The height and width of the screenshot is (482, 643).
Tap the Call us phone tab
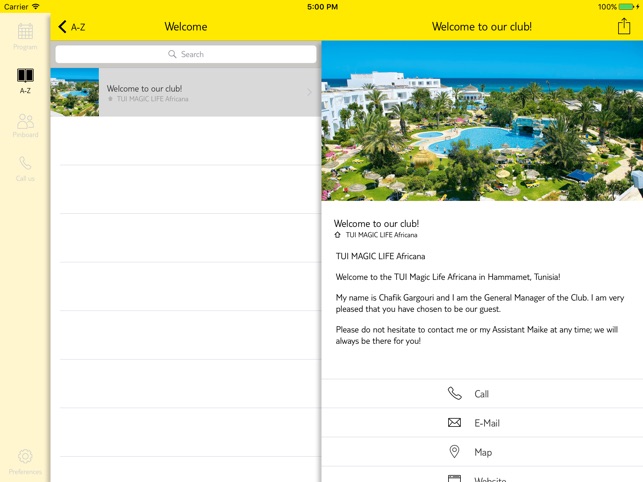point(25,169)
